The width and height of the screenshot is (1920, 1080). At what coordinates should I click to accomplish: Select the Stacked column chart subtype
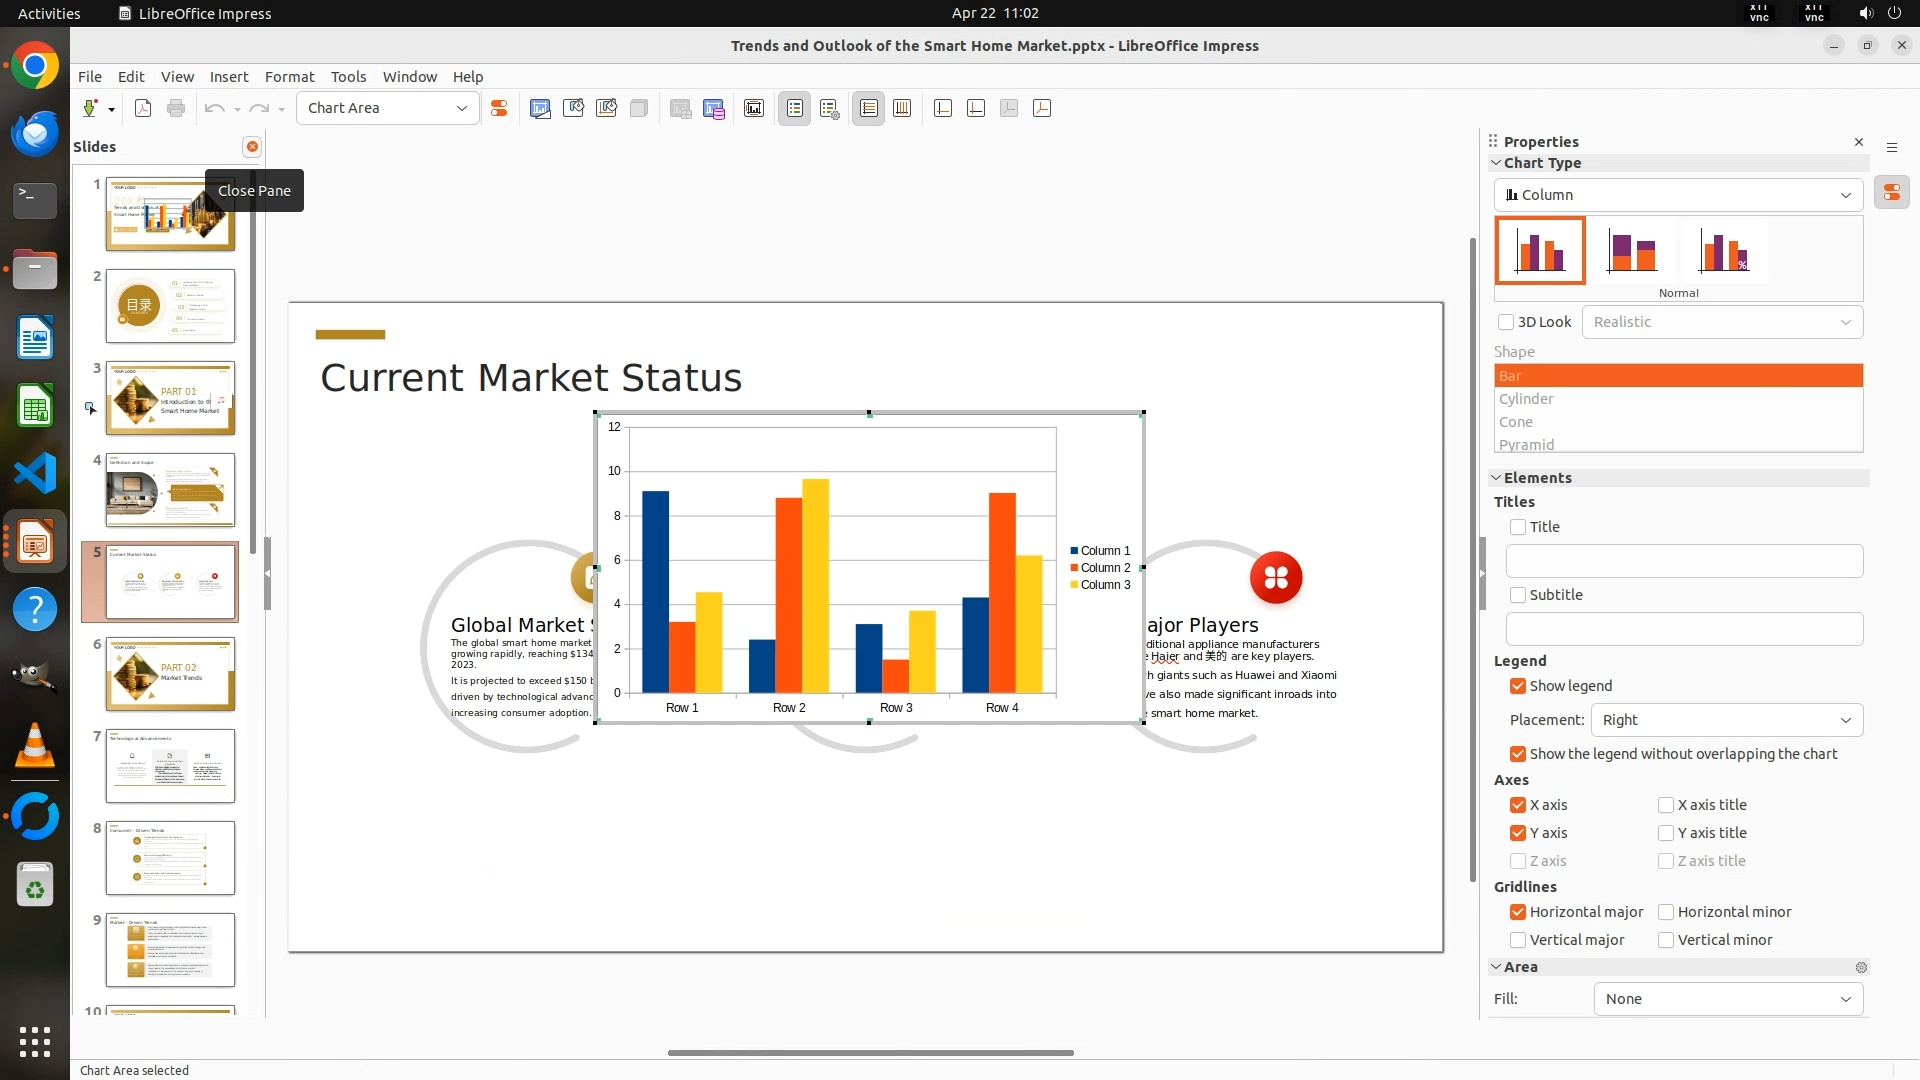click(x=1632, y=251)
